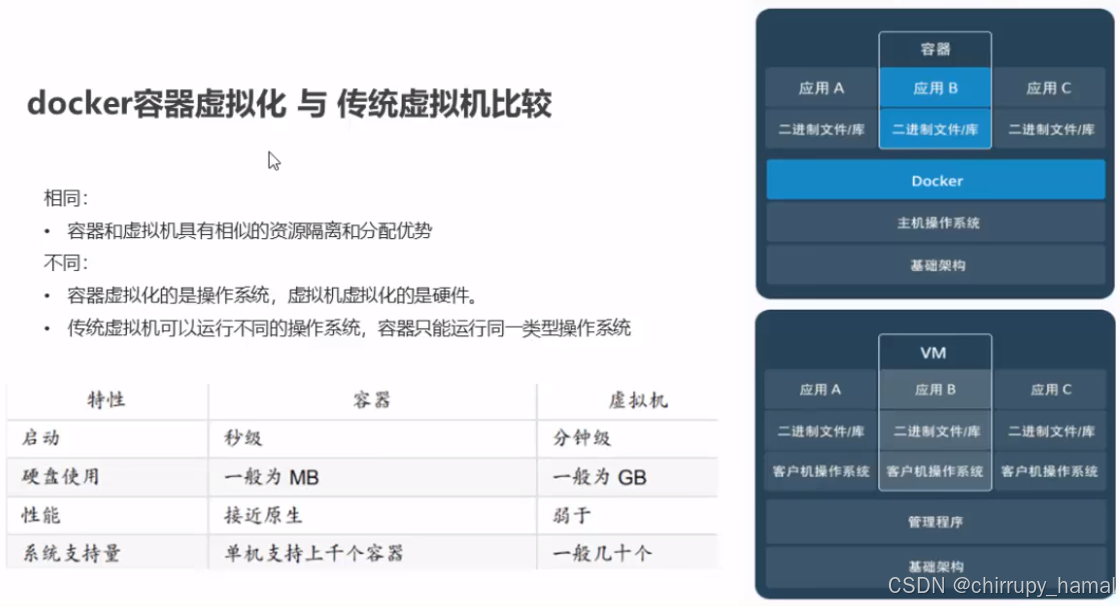Image resolution: width=1120 pixels, height=606 pixels.
Task: Click the Docker layer block in top diagram
Action: pyautogui.click(x=935, y=180)
